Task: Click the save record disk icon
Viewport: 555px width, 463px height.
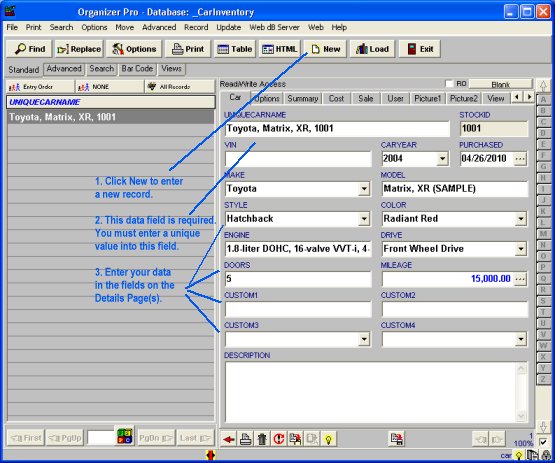Action: point(396,439)
